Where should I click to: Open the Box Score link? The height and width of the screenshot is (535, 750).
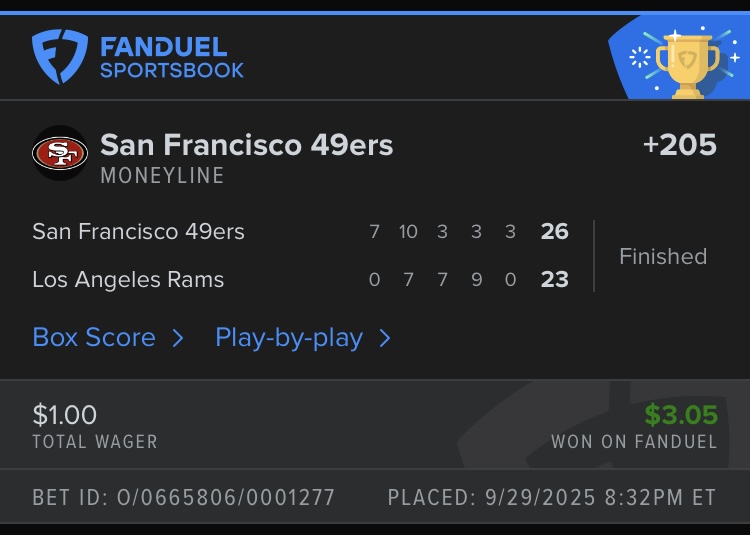[x=94, y=337]
